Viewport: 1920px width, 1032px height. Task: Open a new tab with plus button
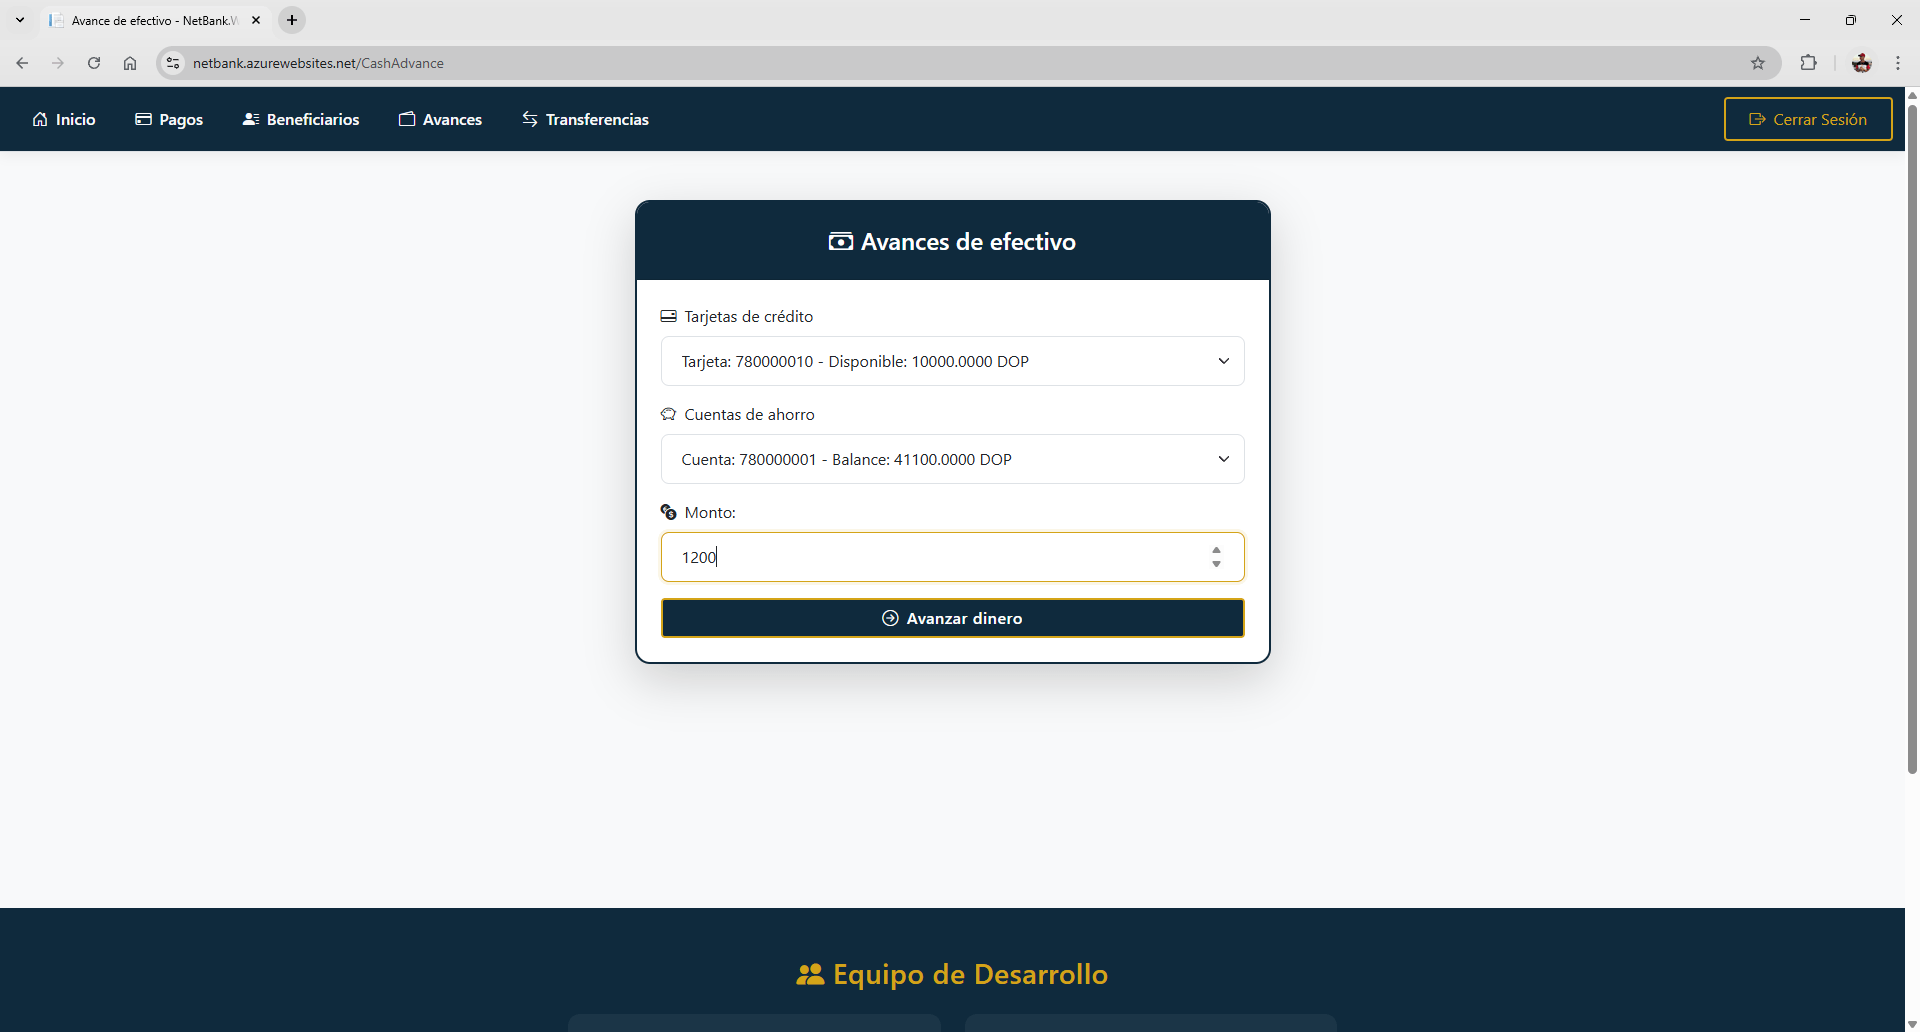point(292,20)
